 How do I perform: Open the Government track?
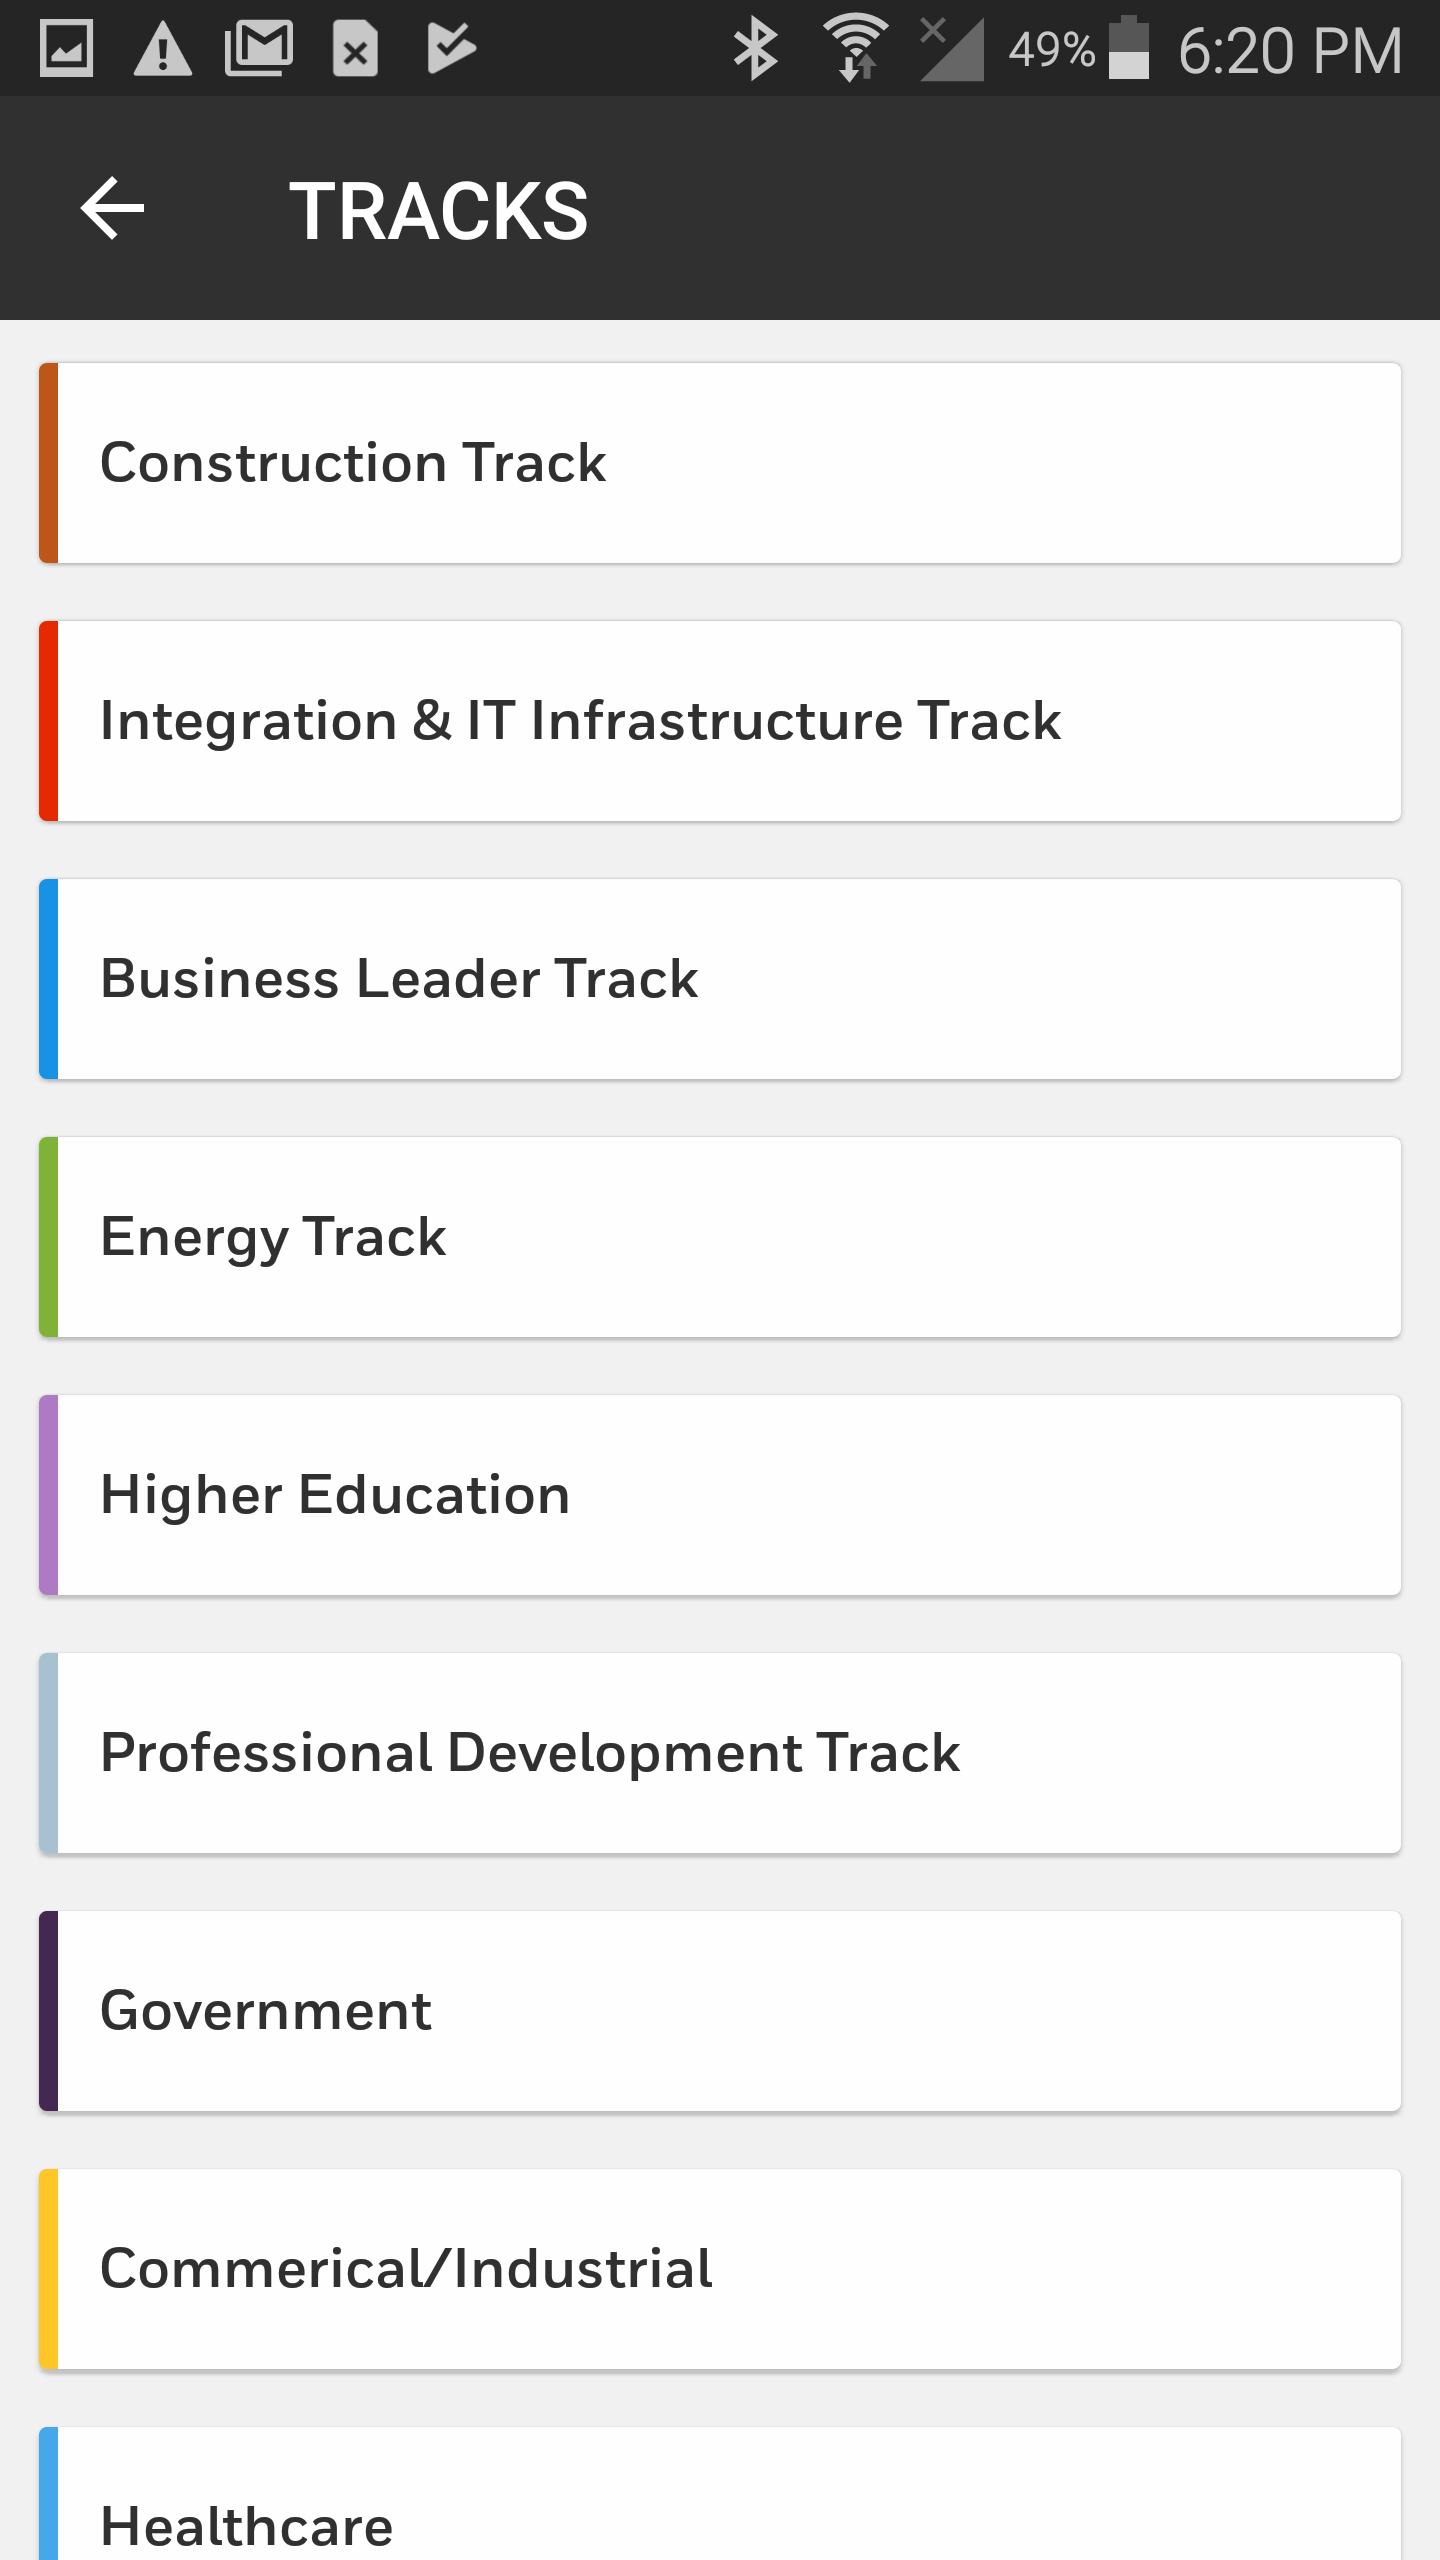pos(720,2011)
